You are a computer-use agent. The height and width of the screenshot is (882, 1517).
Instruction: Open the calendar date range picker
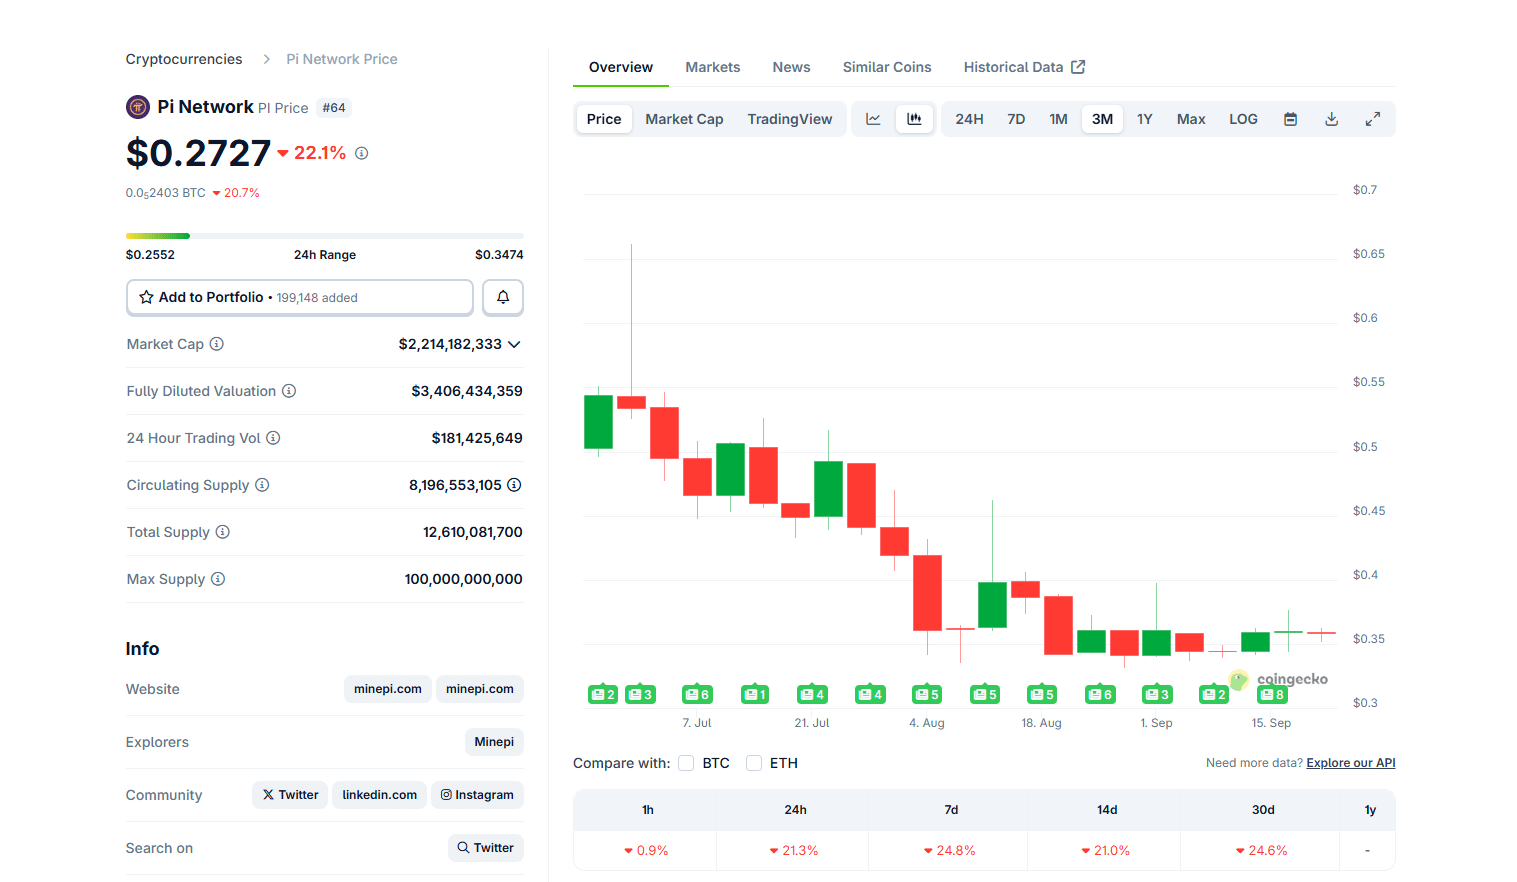coord(1290,119)
